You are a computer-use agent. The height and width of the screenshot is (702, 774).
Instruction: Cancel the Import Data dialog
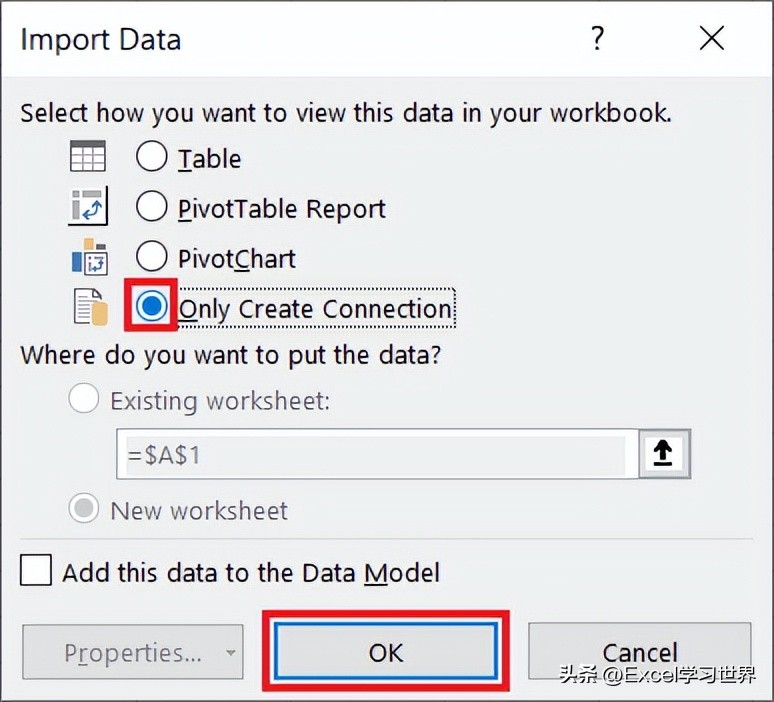pos(640,652)
